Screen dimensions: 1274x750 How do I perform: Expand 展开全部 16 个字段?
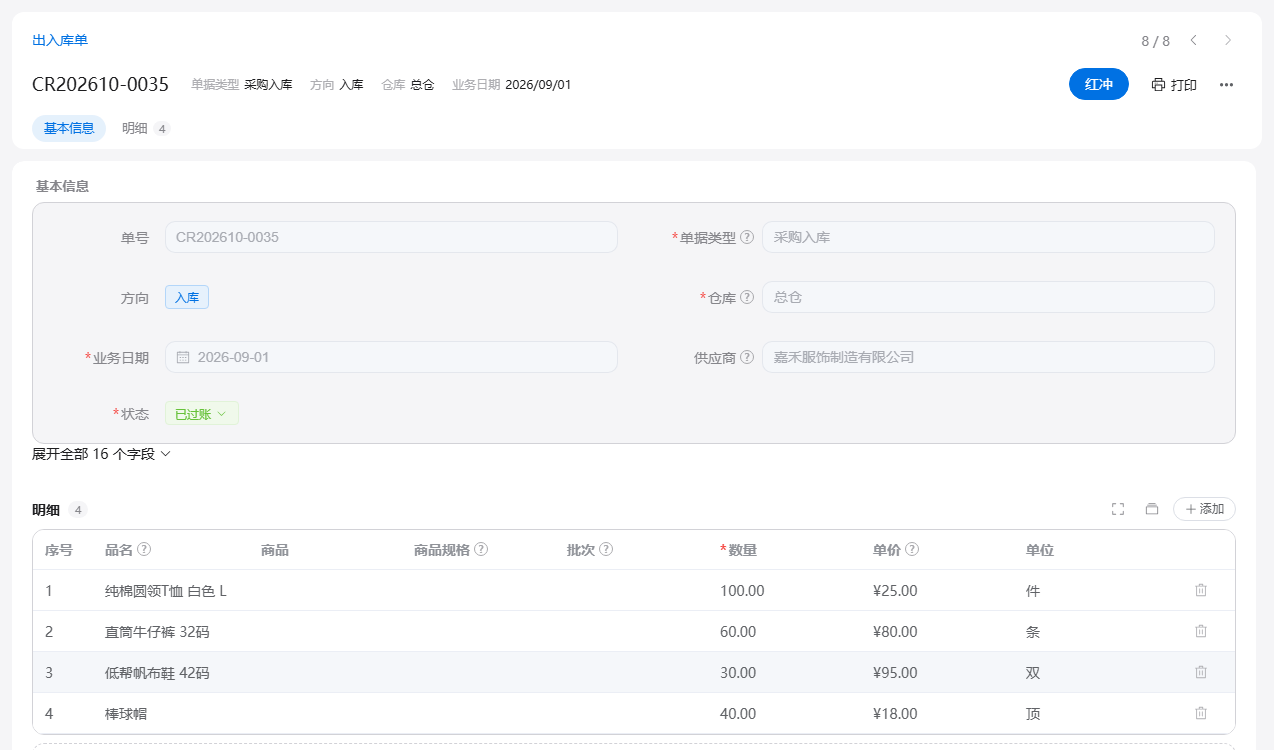pos(102,454)
